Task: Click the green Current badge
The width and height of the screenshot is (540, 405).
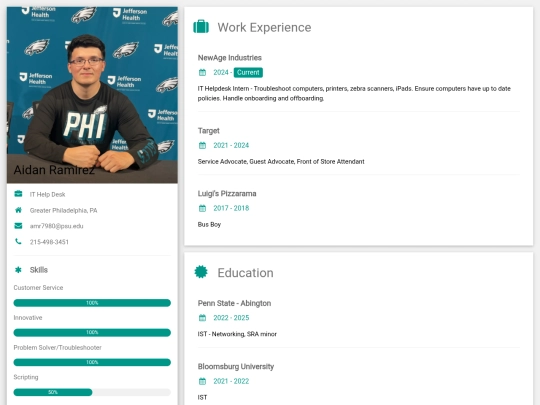Action: [x=248, y=73]
